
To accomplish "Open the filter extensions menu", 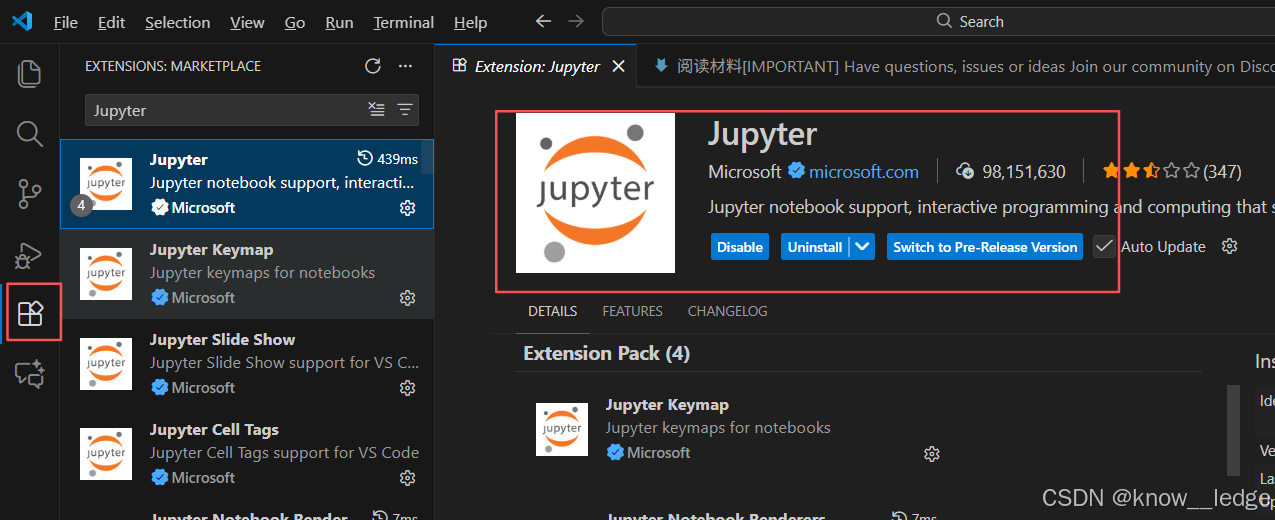I will (405, 110).
